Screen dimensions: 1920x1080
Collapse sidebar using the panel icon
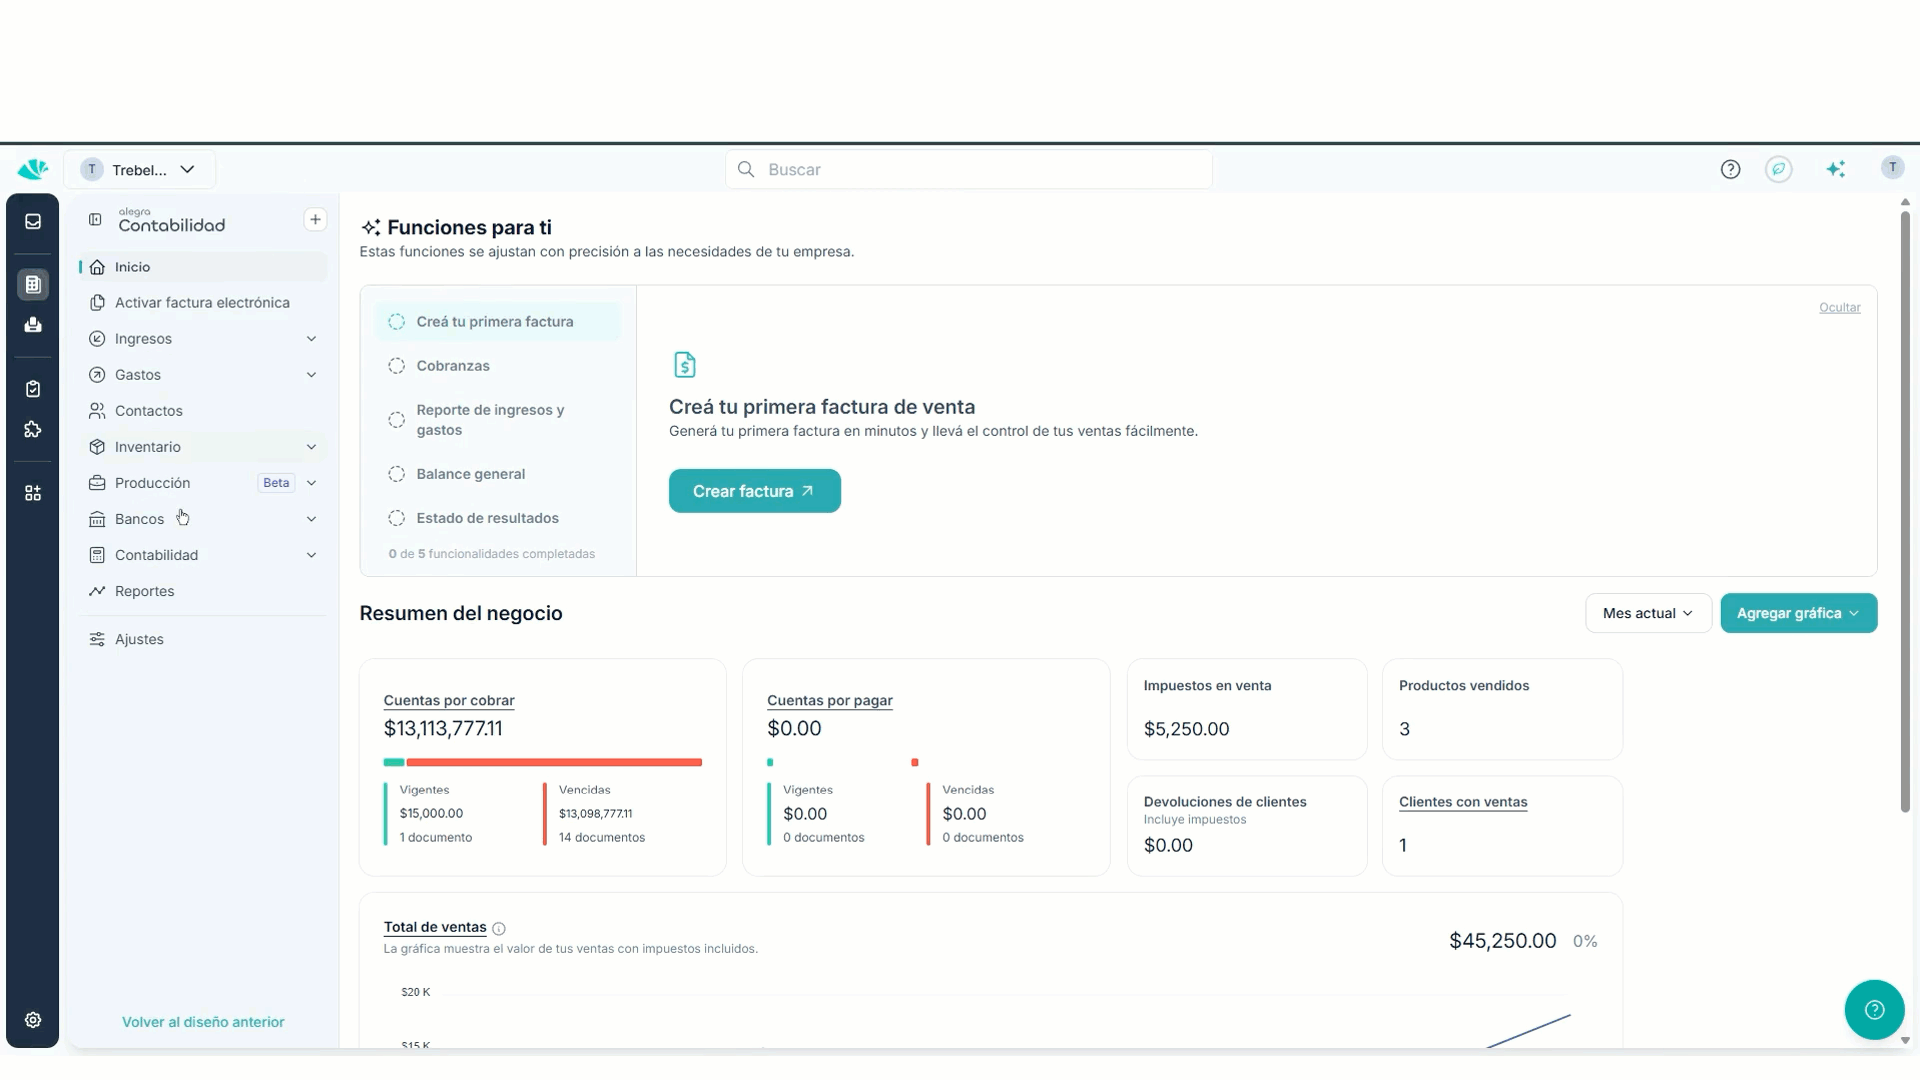[95, 220]
